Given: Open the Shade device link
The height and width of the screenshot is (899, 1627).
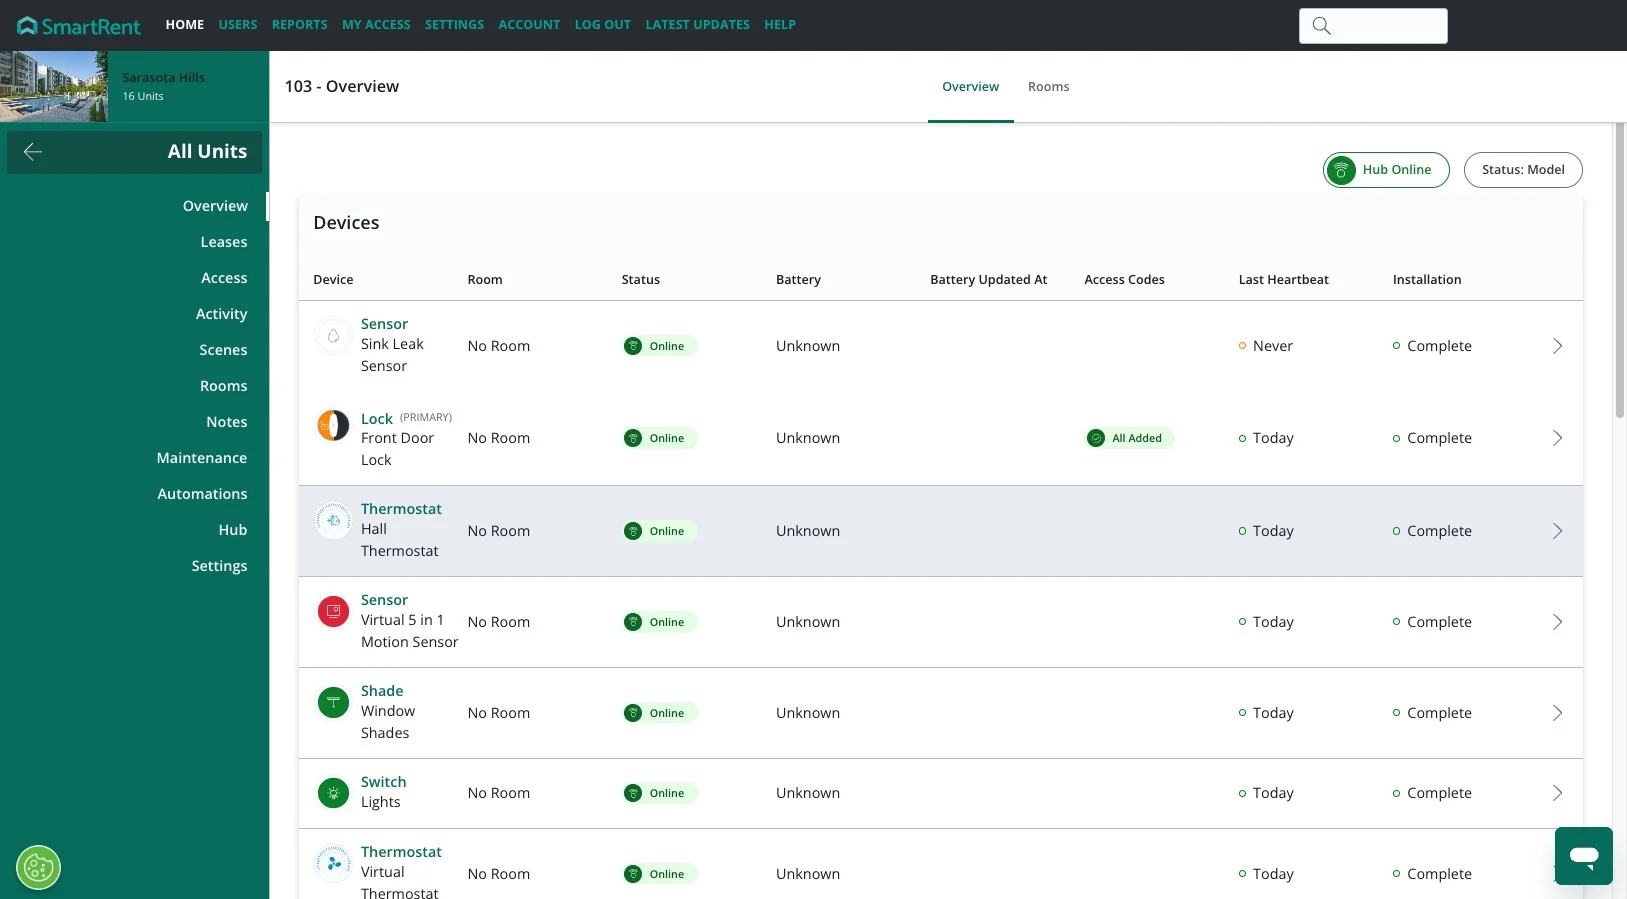Looking at the screenshot, I should click(x=382, y=691).
